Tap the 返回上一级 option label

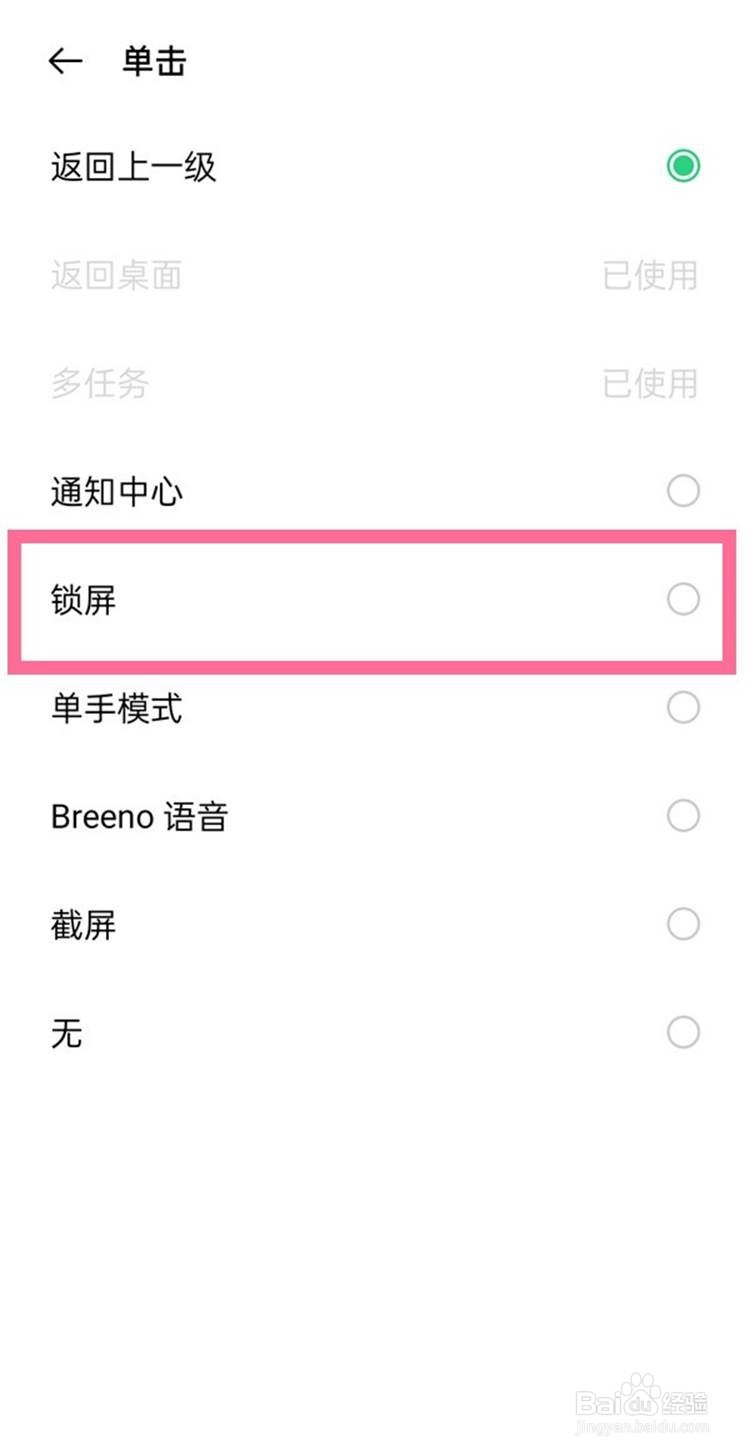click(x=133, y=166)
